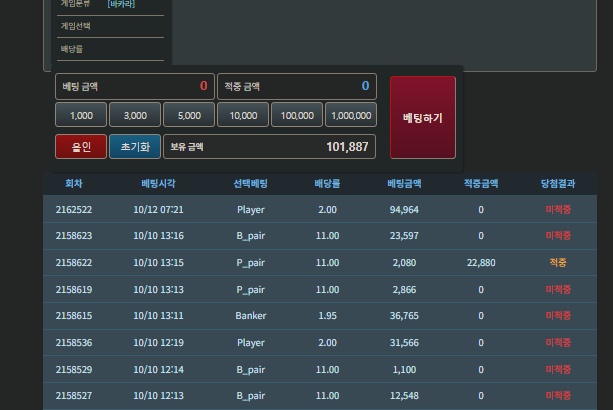
Task: Click B_pair in the 2158623 row
Action: [x=251, y=236]
